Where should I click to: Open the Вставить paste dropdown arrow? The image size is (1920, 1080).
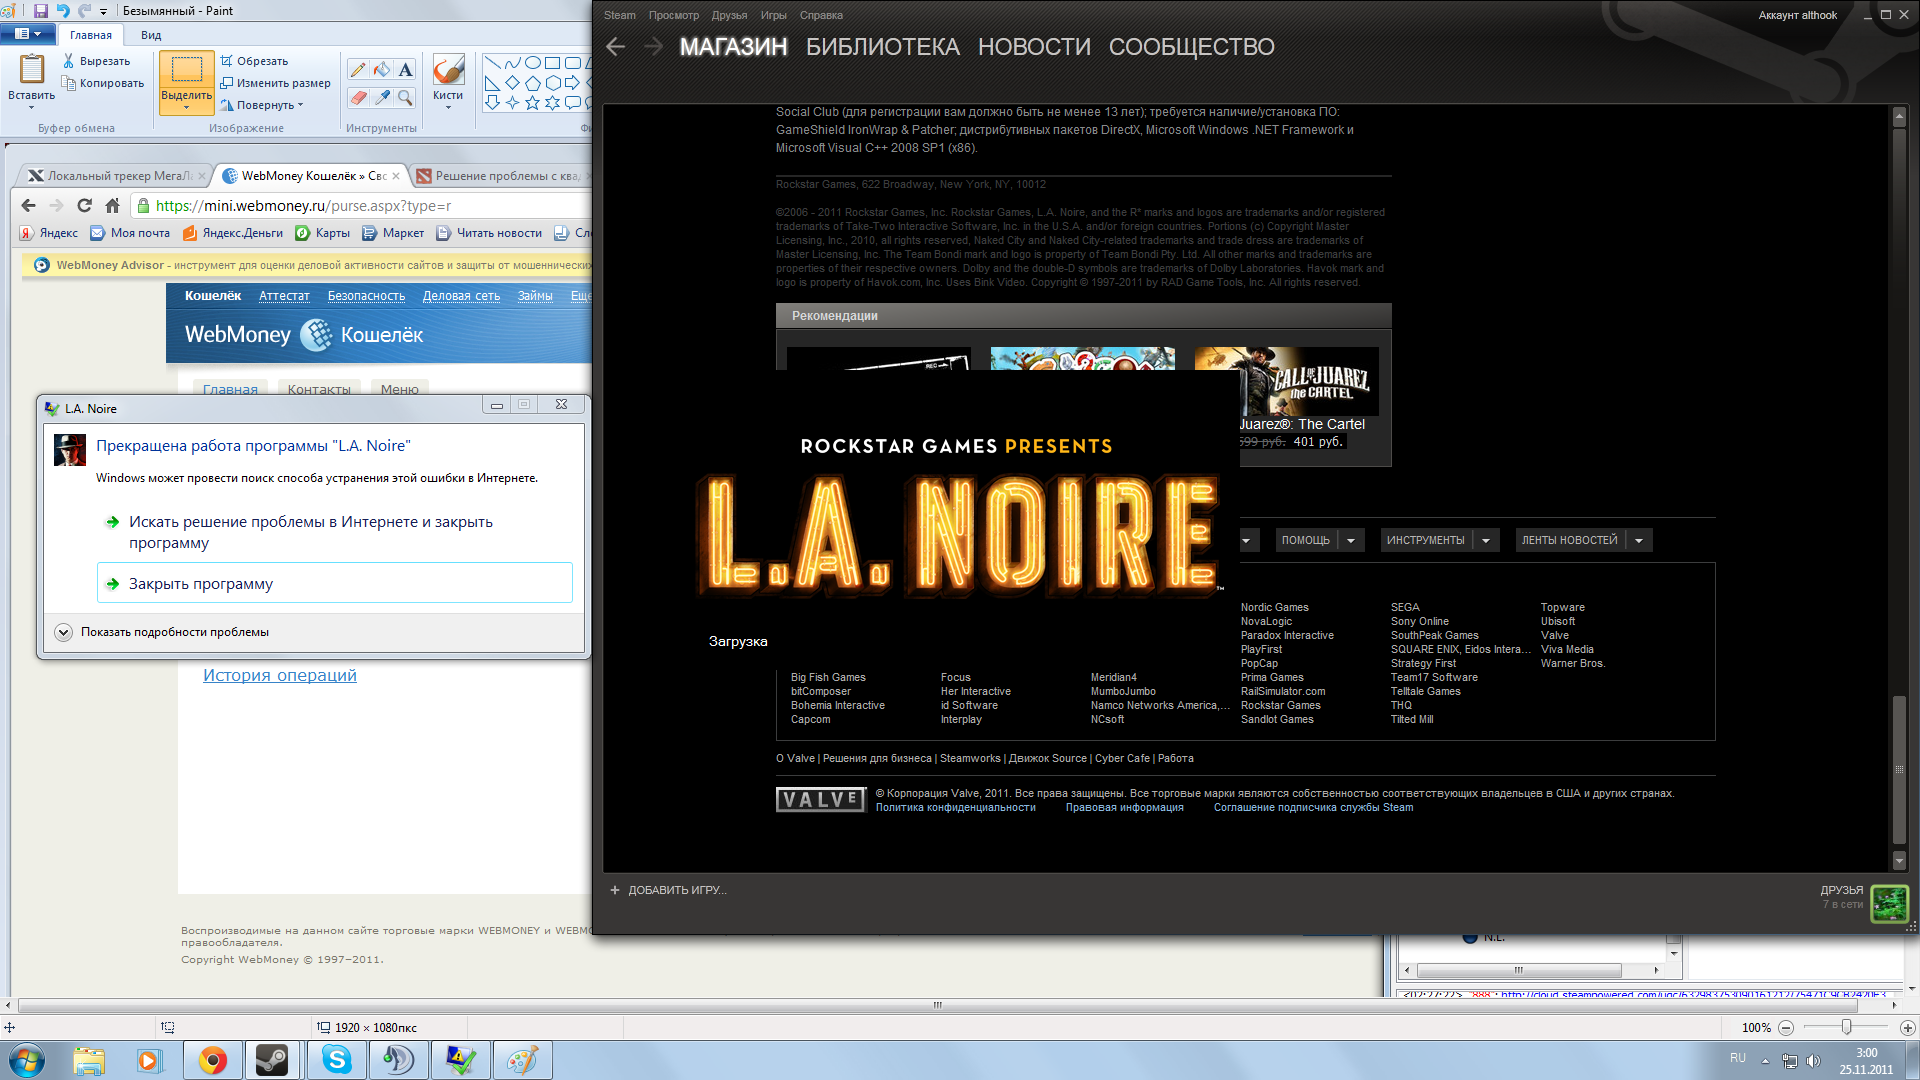pyautogui.click(x=31, y=107)
